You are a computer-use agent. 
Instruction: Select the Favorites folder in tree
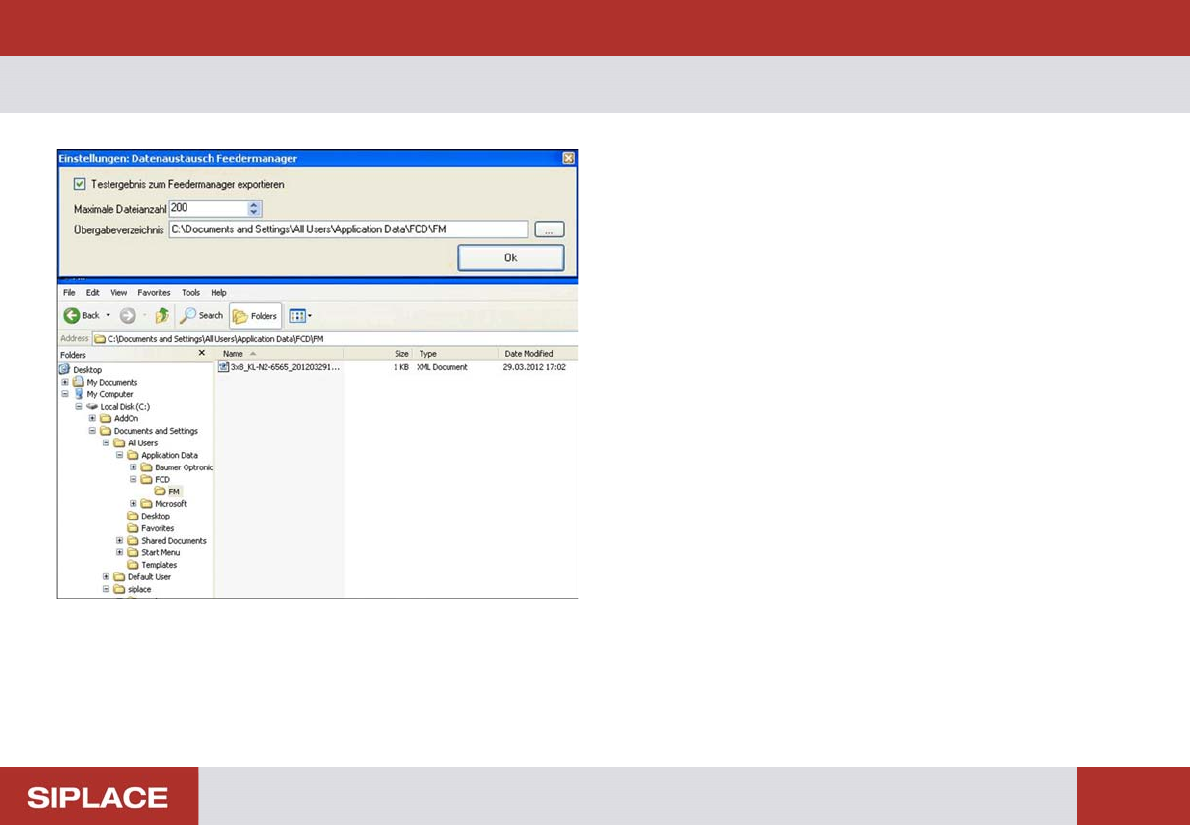coord(158,528)
